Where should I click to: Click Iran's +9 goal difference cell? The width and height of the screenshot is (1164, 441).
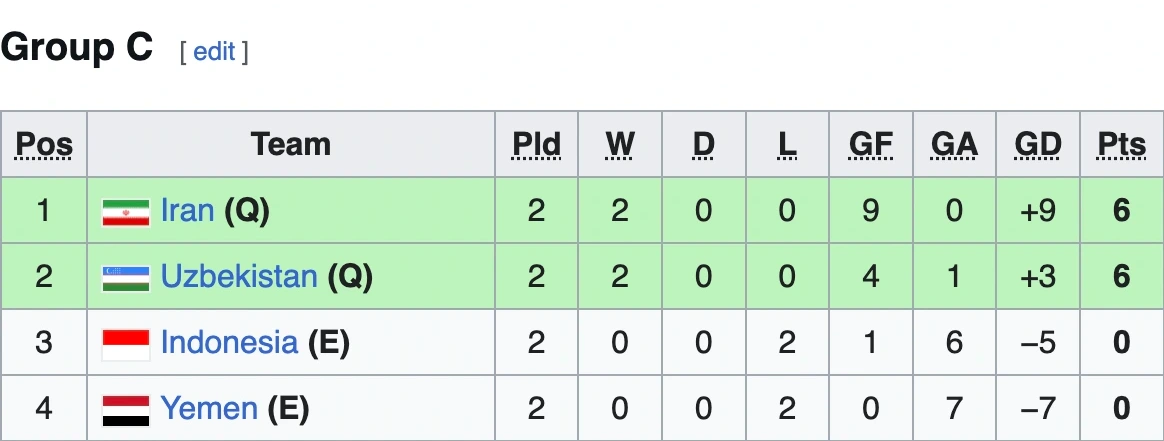coord(1037,211)
